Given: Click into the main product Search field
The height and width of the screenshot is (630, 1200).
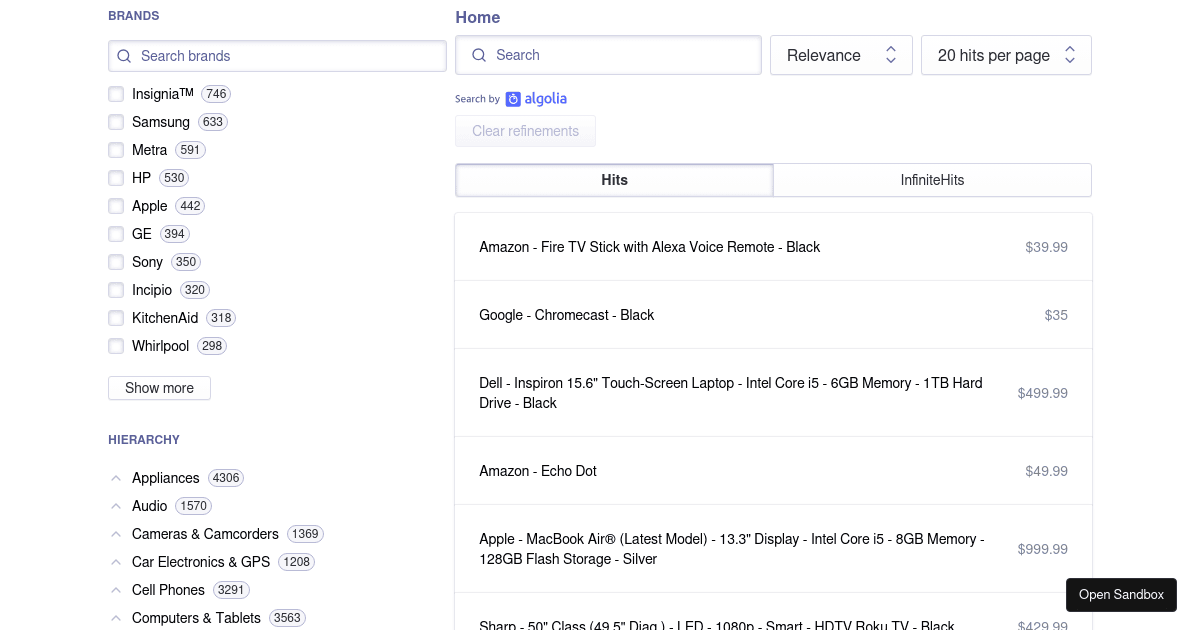Looking at the screenshot, I should point(620,55).
